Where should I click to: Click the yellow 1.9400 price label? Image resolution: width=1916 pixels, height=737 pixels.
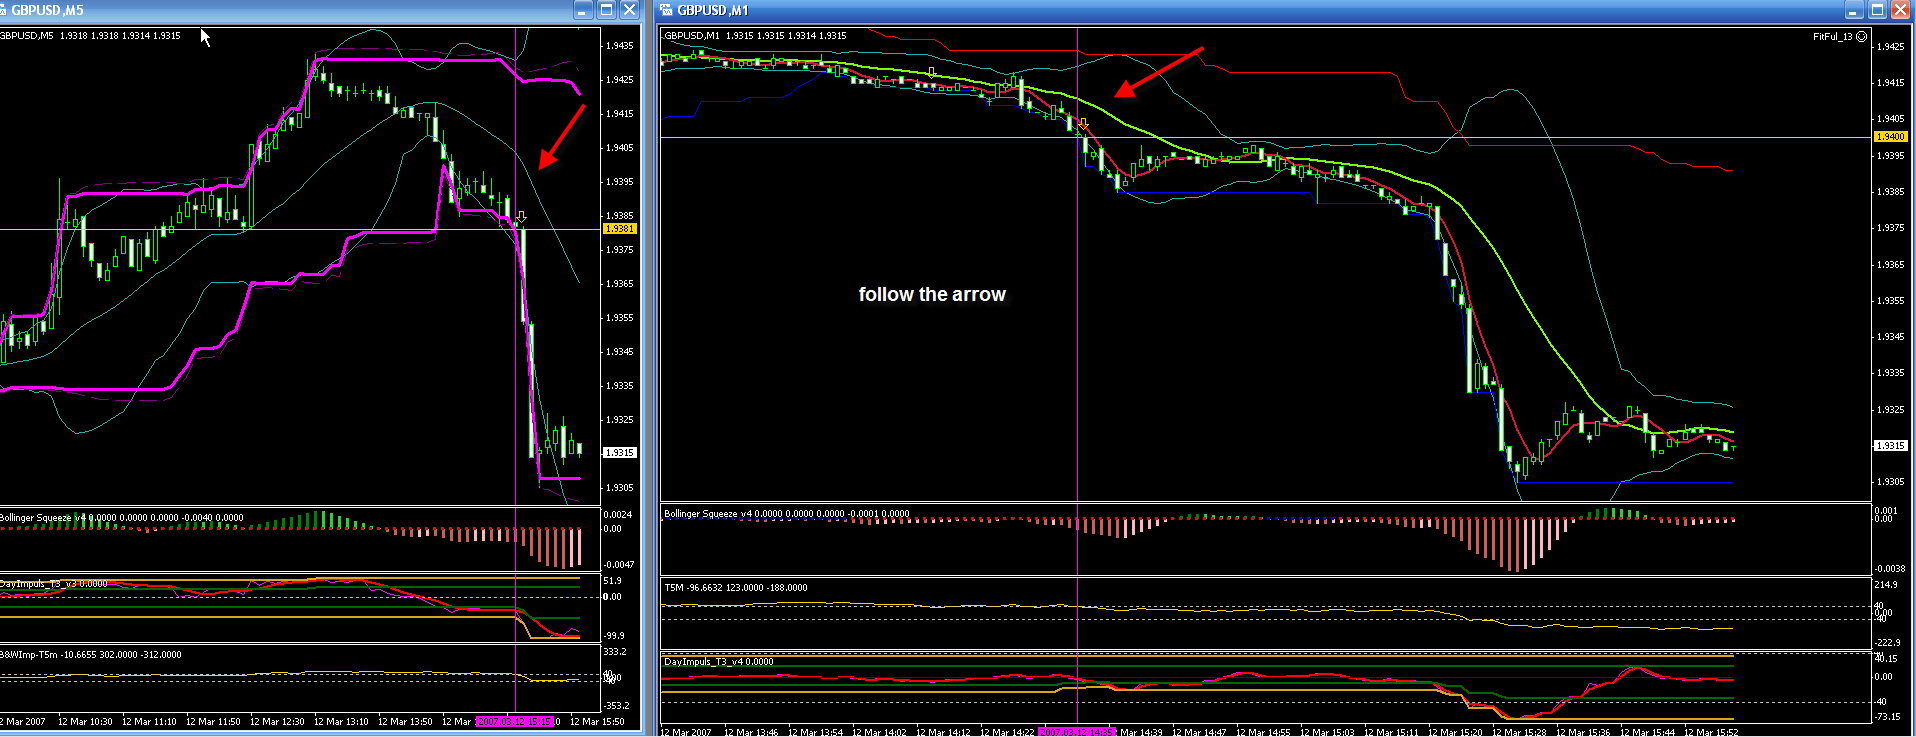click(1889, 137)
